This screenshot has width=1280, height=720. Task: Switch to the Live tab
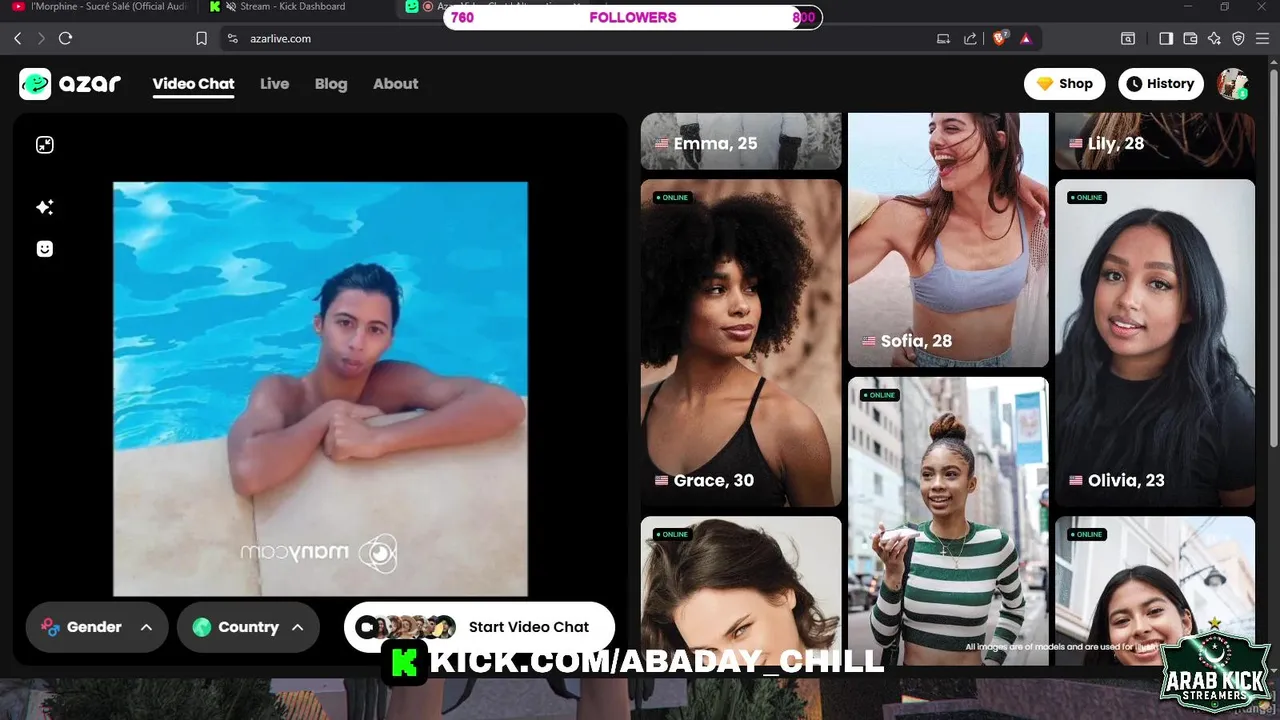click(274, 84)
